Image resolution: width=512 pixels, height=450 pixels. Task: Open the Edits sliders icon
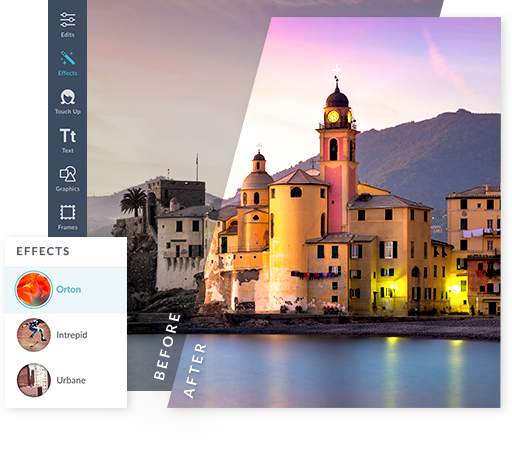(68, 20)
